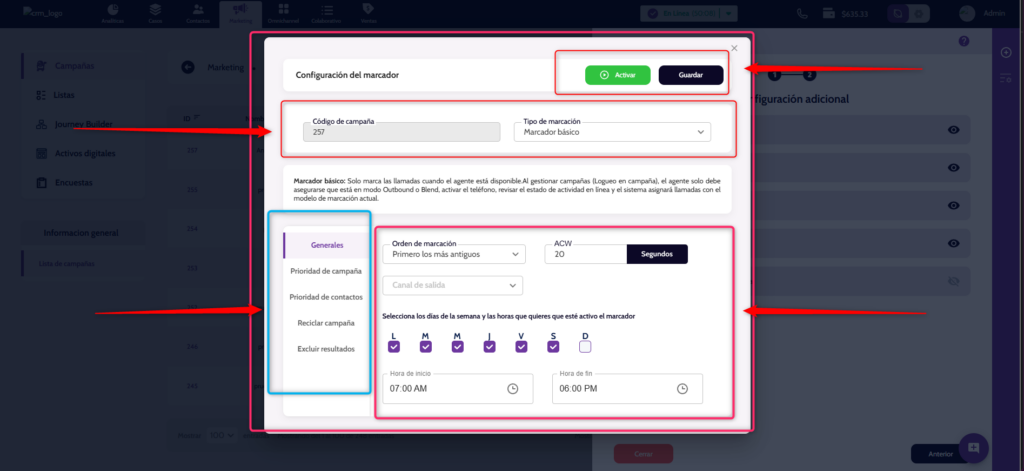
Task: Switch to Prioridad de campaña tab
Action: click(325, 271)
